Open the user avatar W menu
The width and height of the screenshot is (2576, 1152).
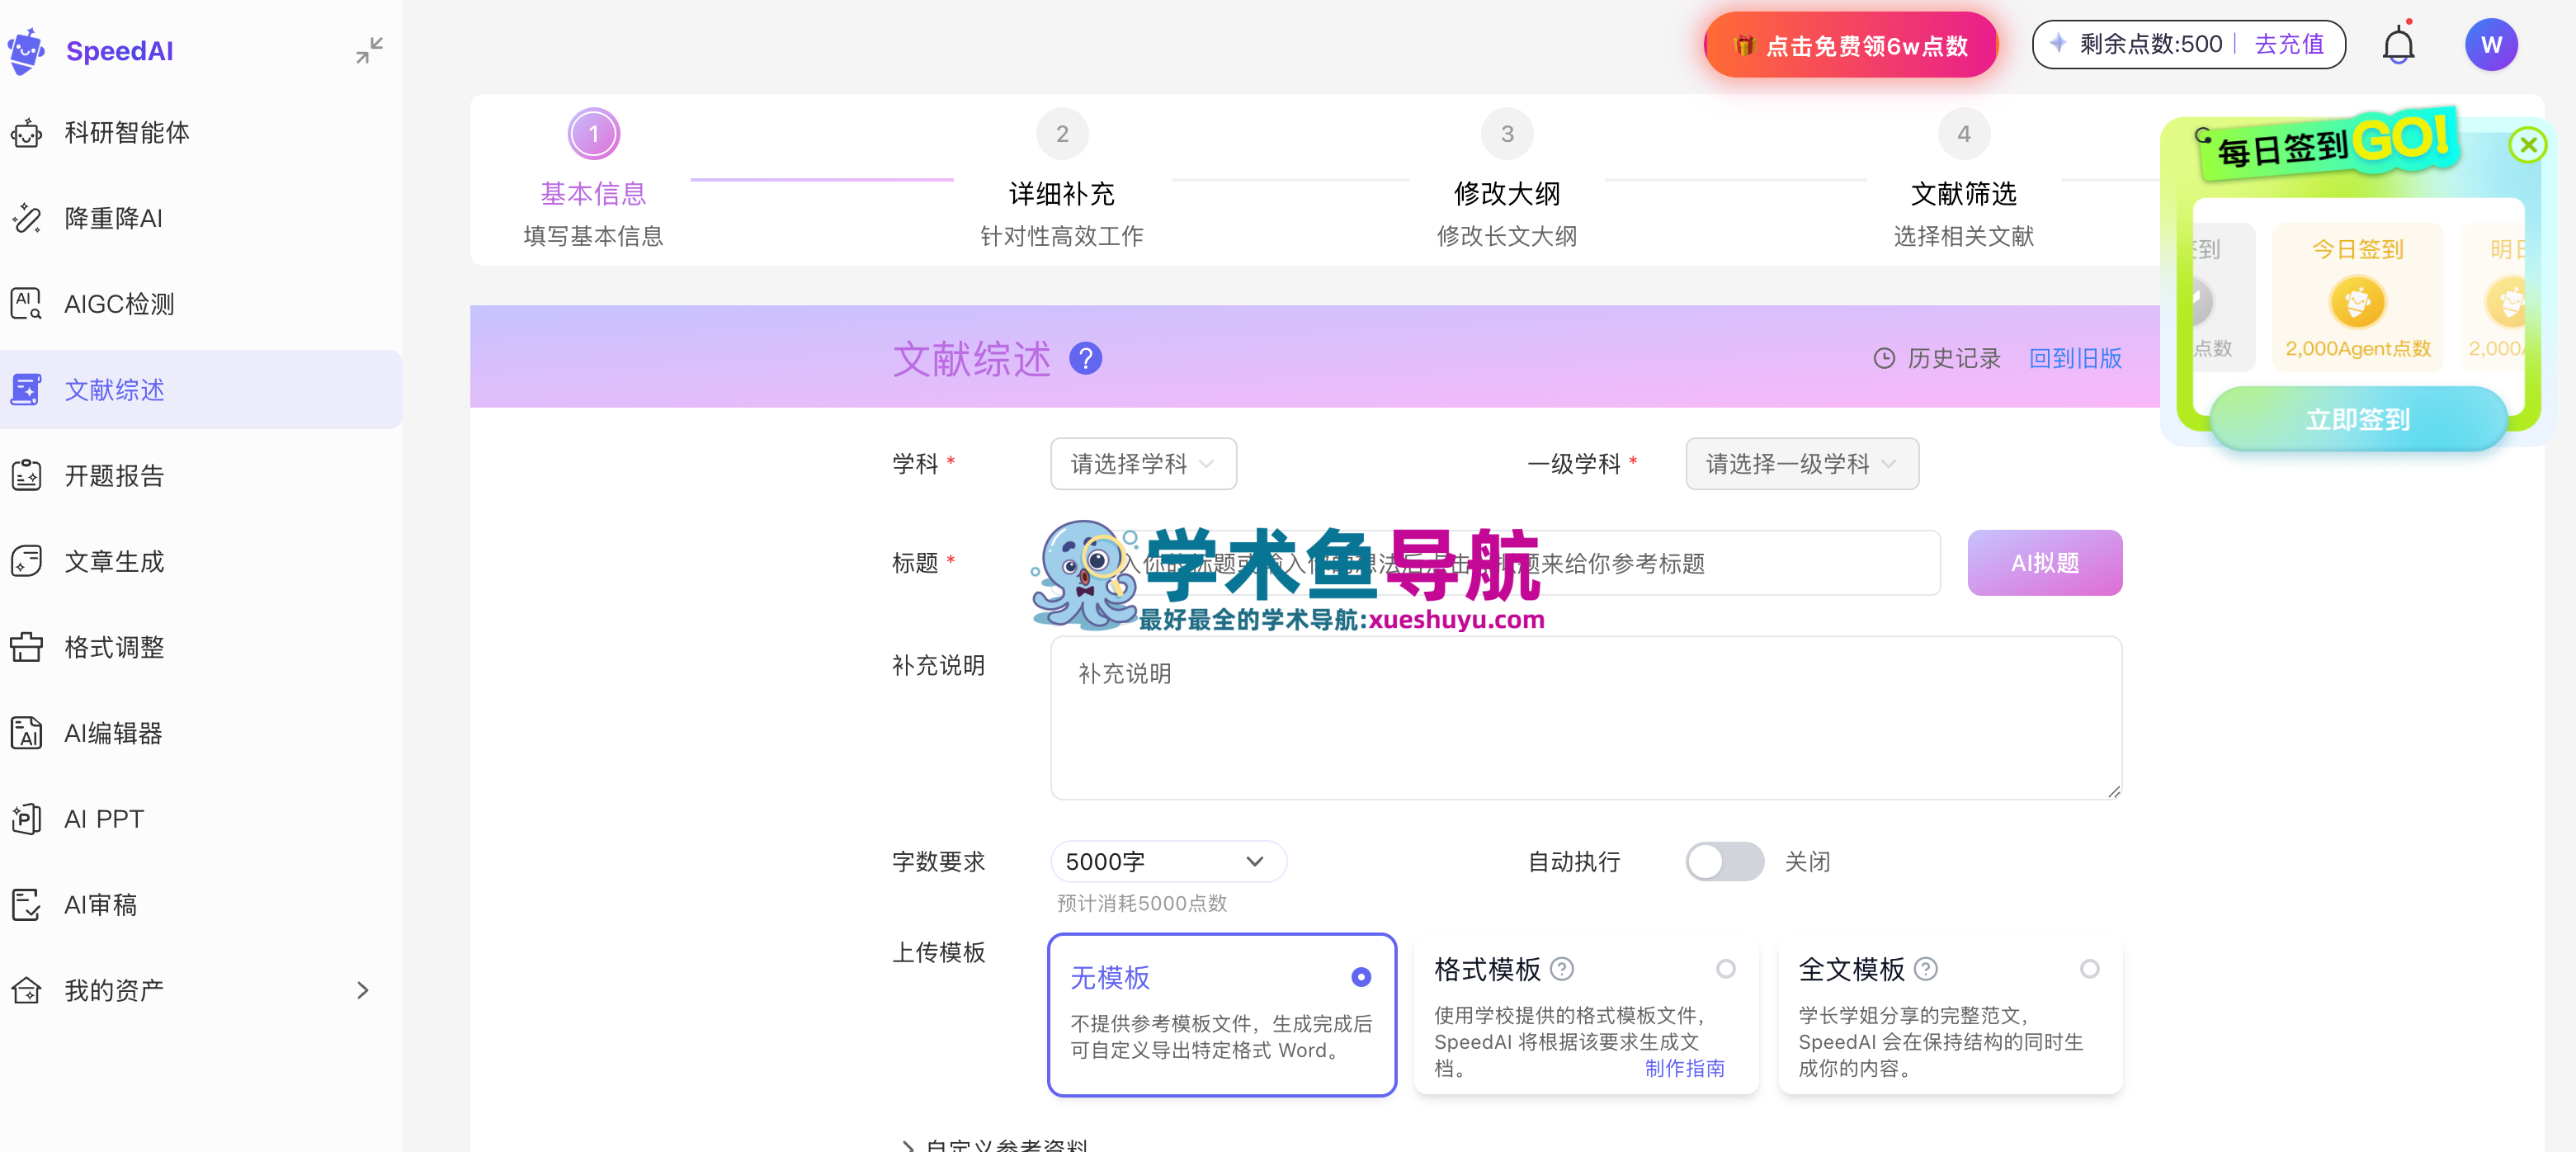[2491, 45]
